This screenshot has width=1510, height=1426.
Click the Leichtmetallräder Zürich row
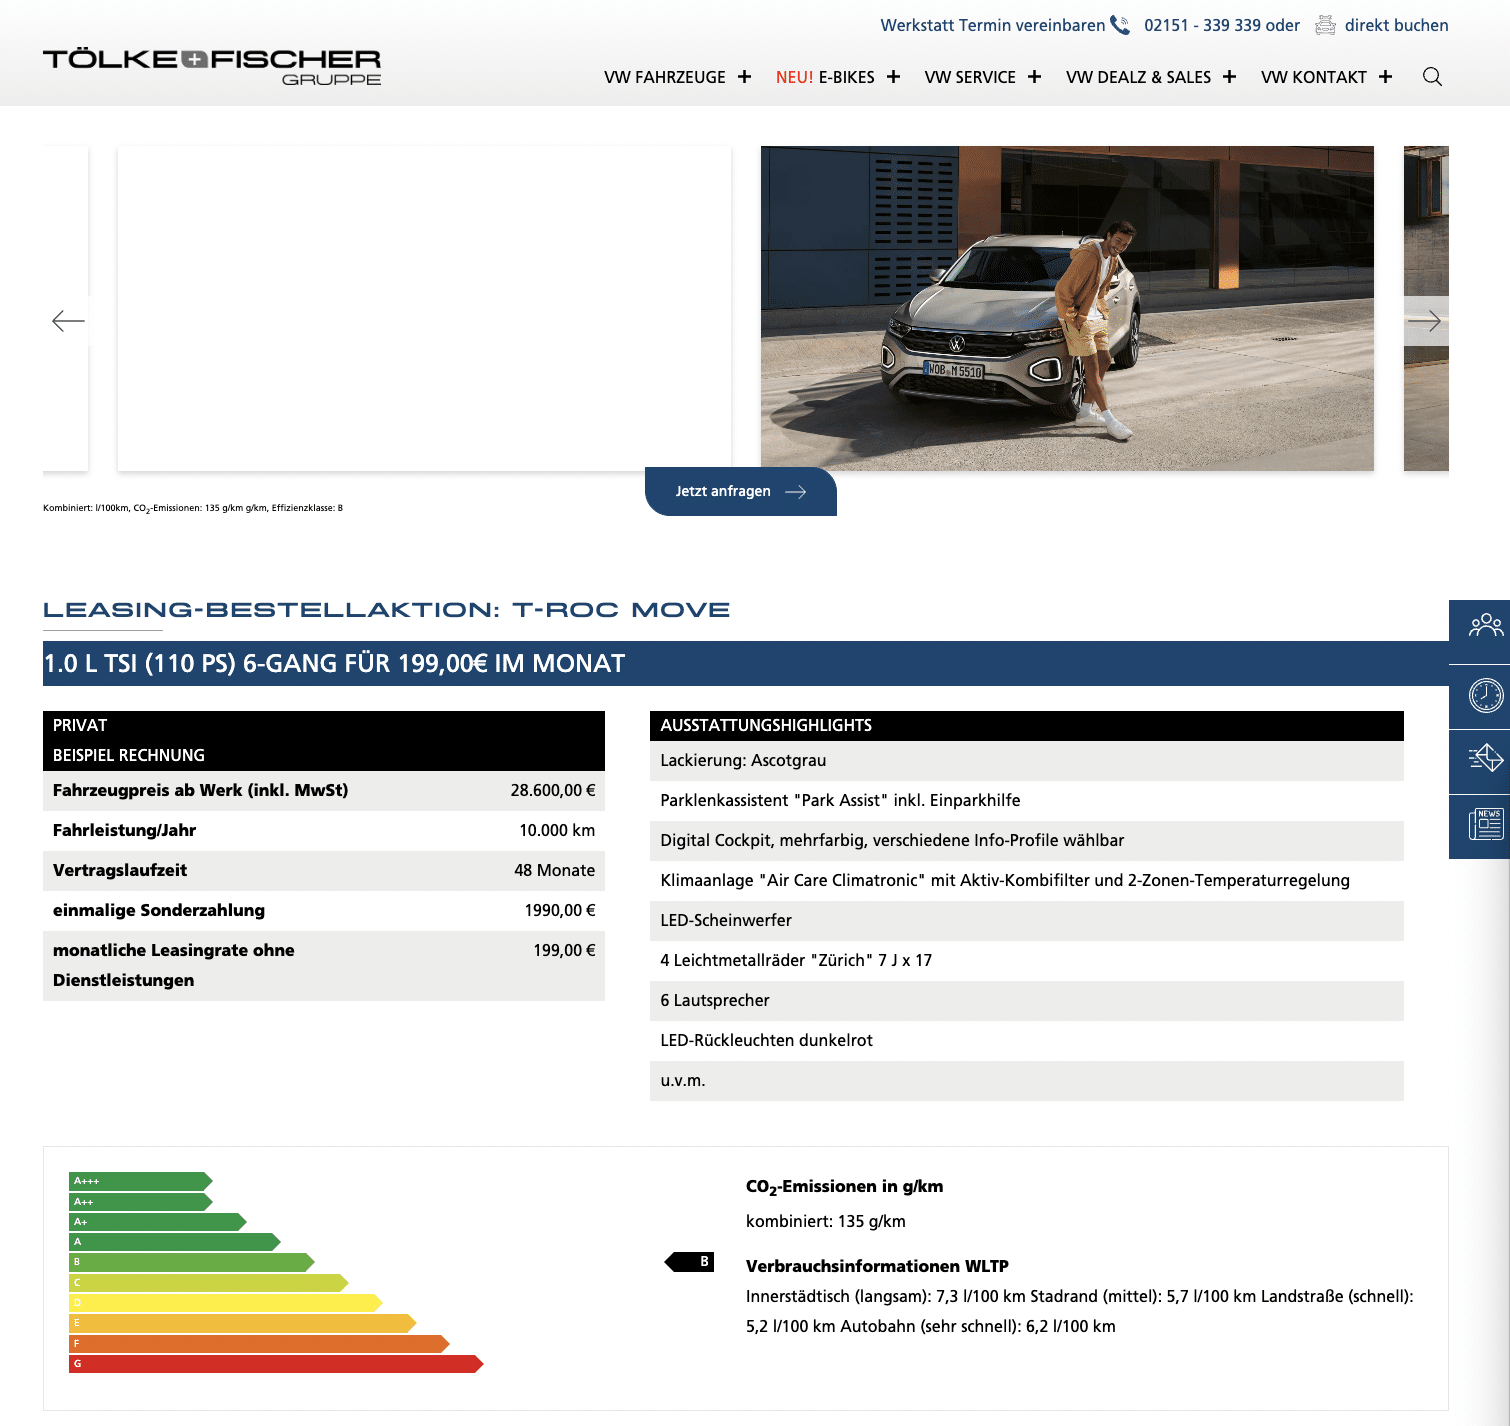point(1027,961)
